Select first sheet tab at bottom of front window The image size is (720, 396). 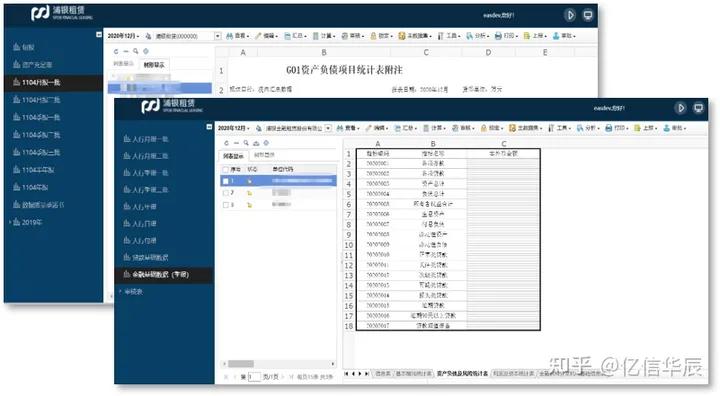(383, 374)
